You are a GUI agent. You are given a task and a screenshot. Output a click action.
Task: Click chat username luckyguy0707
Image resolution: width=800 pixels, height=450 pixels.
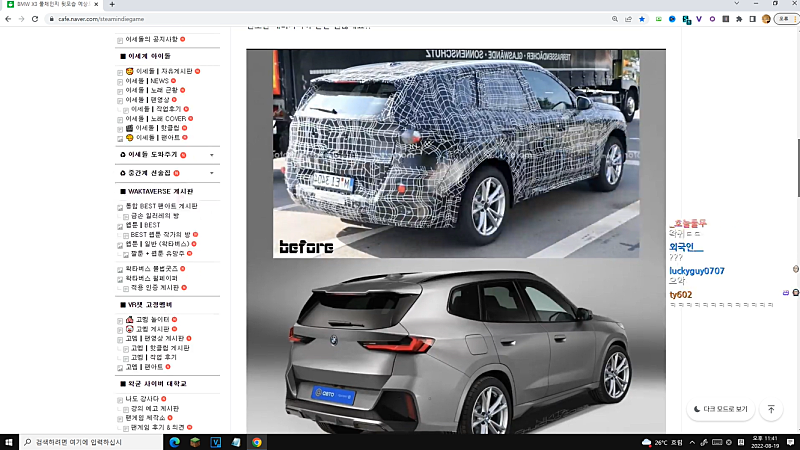click(x=696, y=271)
